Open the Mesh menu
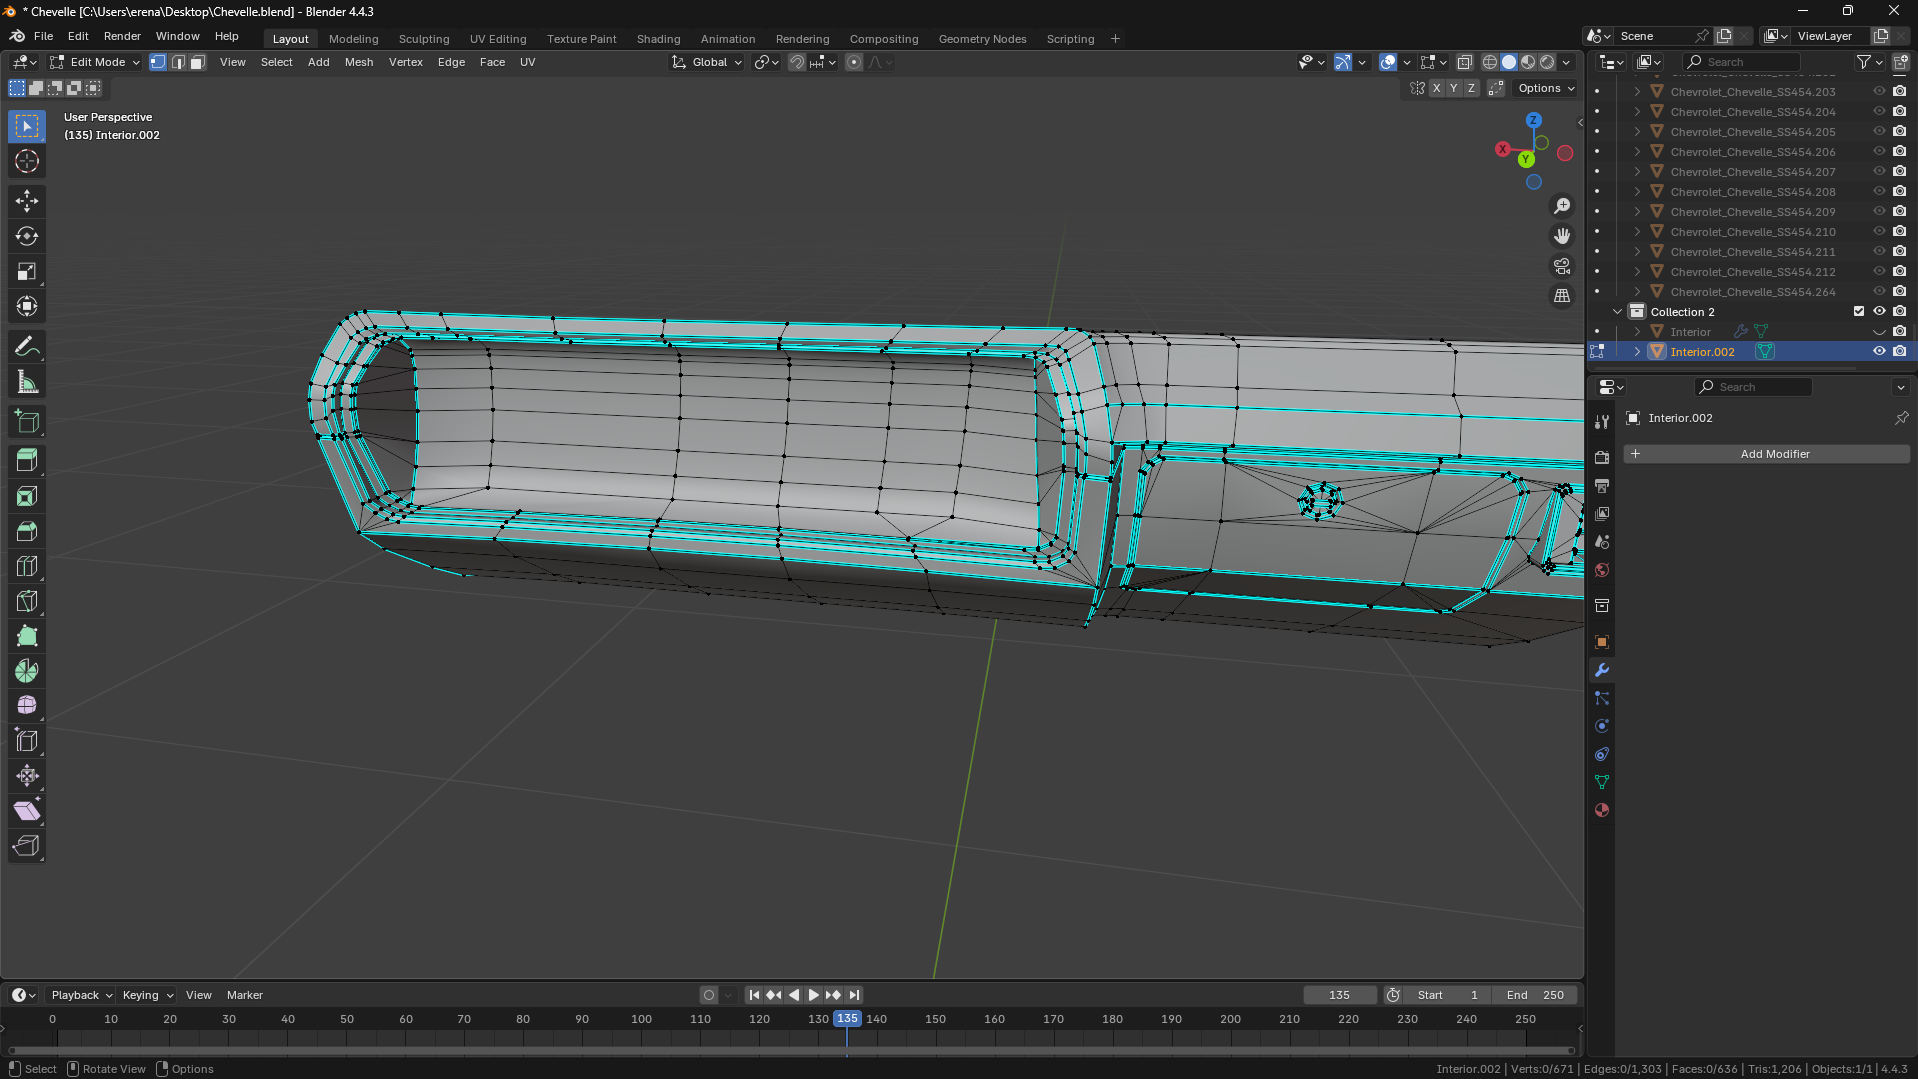 point(358,62)
